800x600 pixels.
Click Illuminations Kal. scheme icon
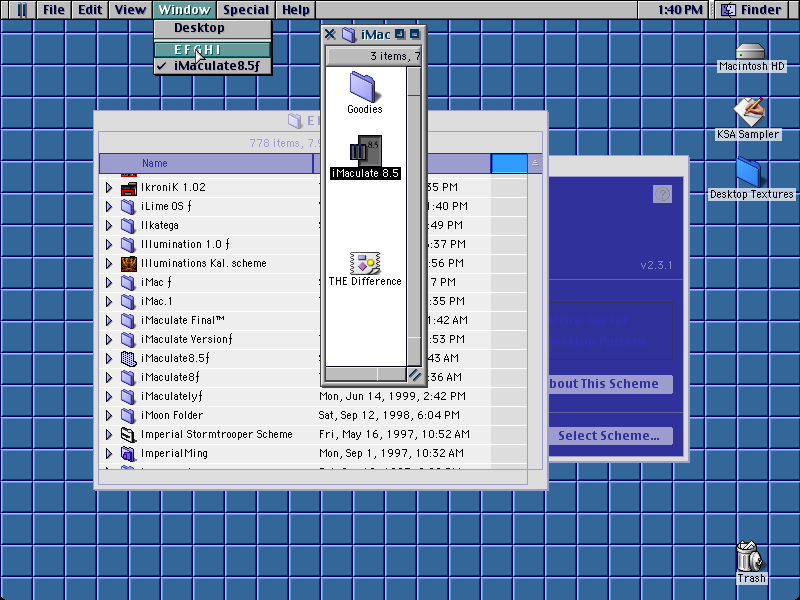(x=129, y=264)
